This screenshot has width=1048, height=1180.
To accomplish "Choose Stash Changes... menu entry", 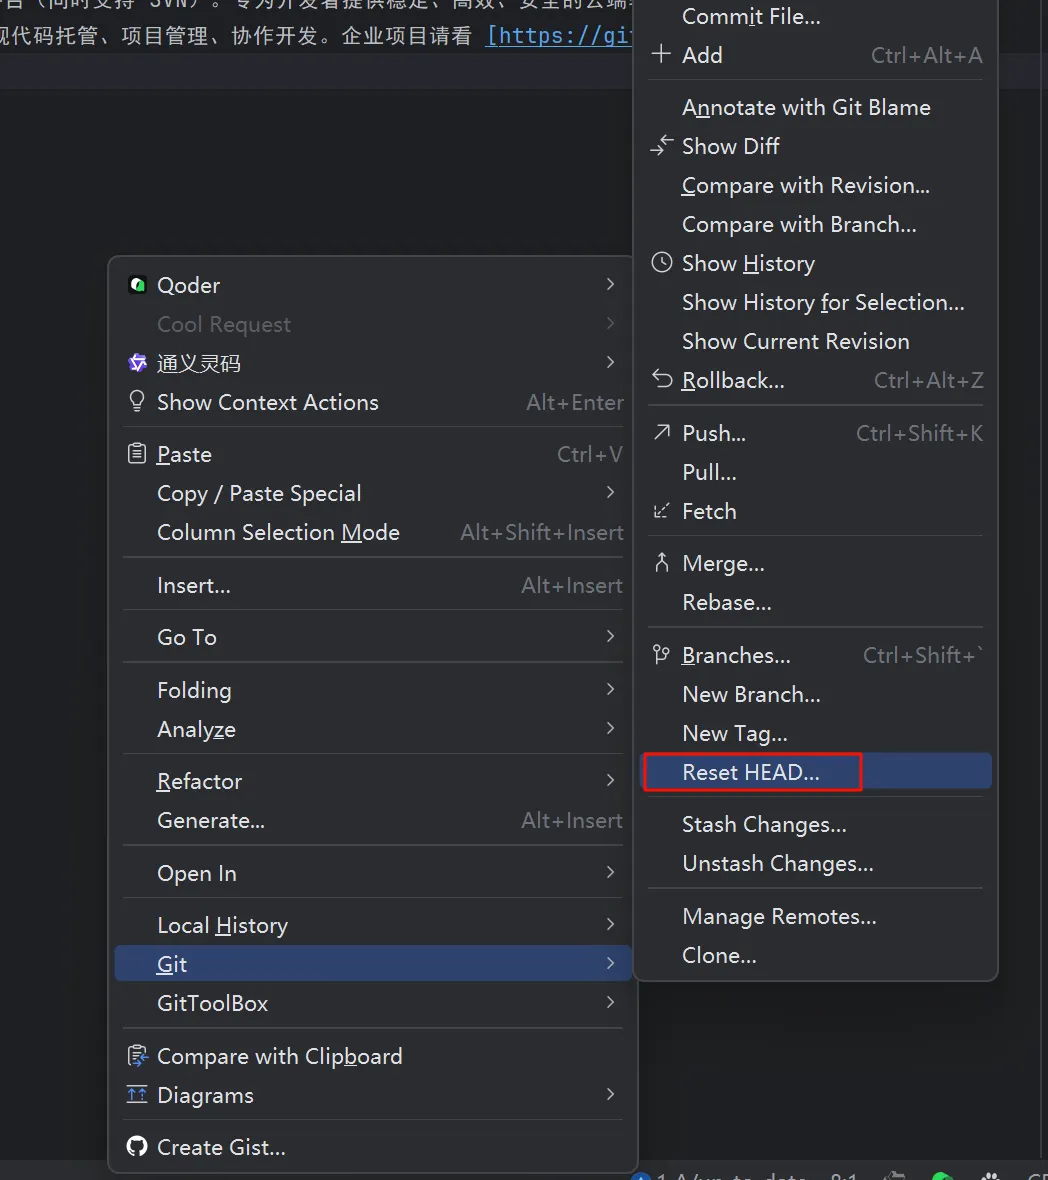I will pos(764,825).
